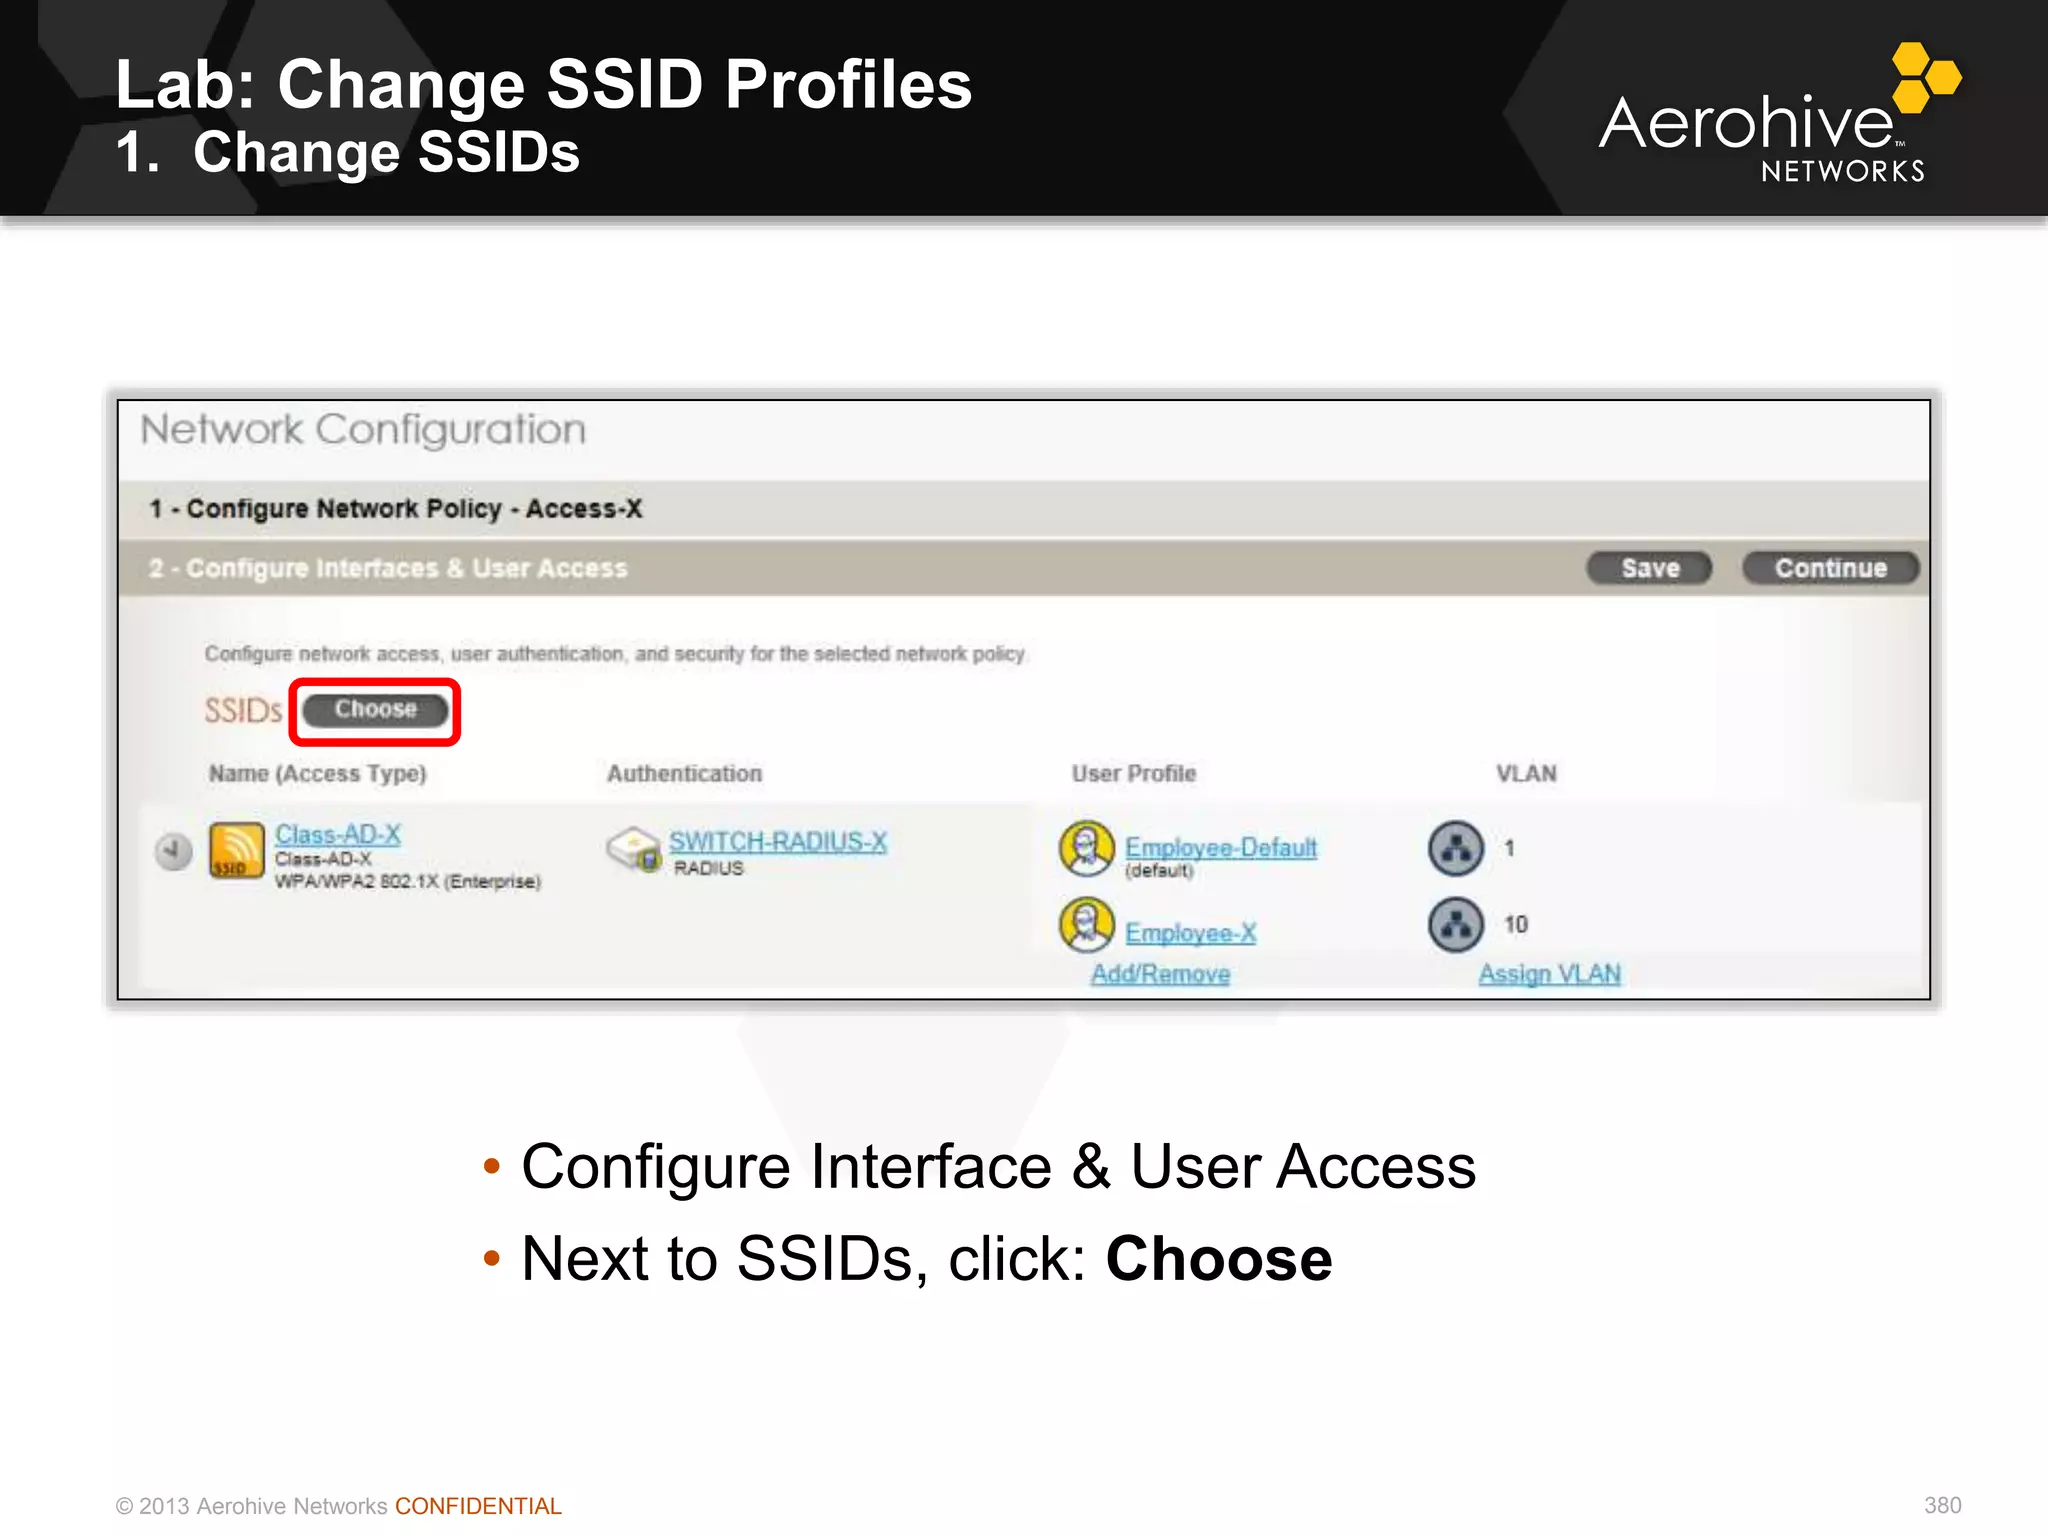Screen dimensions: 2048x1536
Task: Open the Employee-X user profile link
Action: 1190,932
